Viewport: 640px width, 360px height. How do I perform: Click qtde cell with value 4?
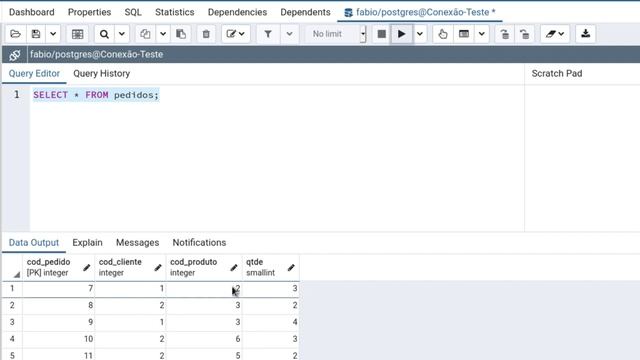coord(271,322)
